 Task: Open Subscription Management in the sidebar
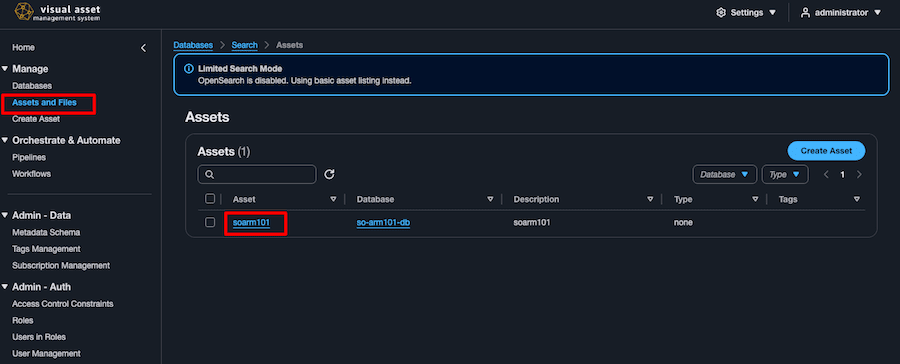[61, 266]
